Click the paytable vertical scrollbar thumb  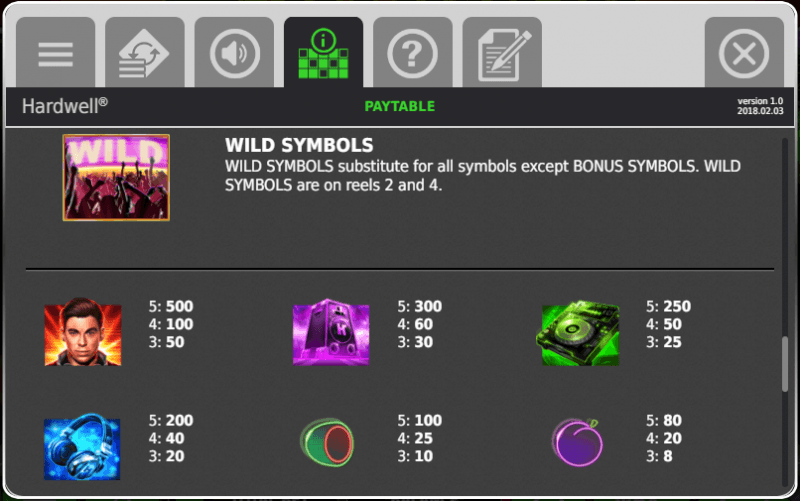pyautogui.click(x=785, y=364)
